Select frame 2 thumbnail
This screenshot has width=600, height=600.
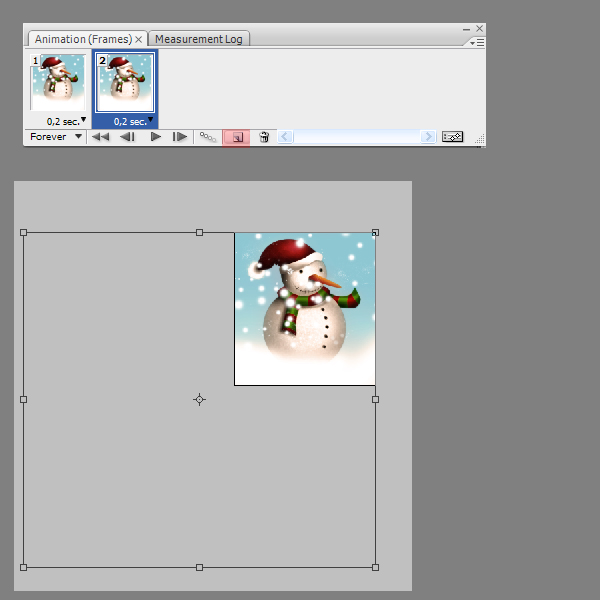coord(126,84)
